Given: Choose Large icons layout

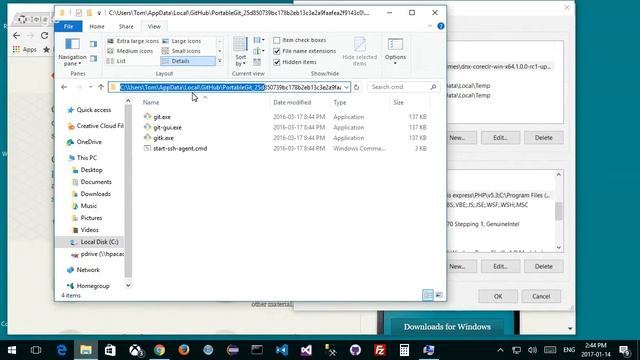Looking at the screenshot, I should [x=182, y=41].
